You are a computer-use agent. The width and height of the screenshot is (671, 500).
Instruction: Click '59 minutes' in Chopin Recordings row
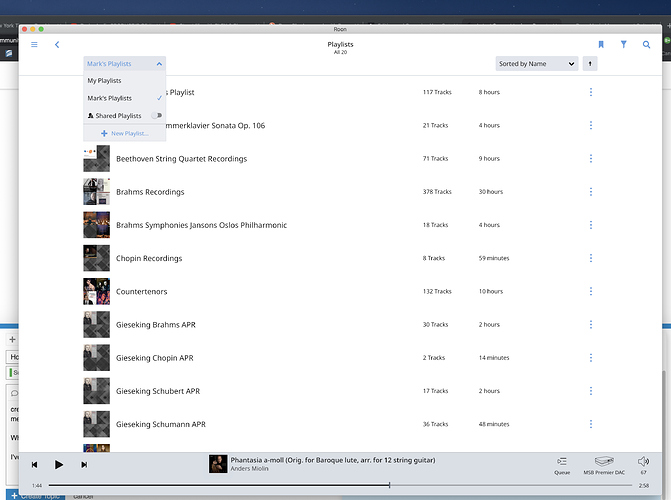tap(494, 258)
